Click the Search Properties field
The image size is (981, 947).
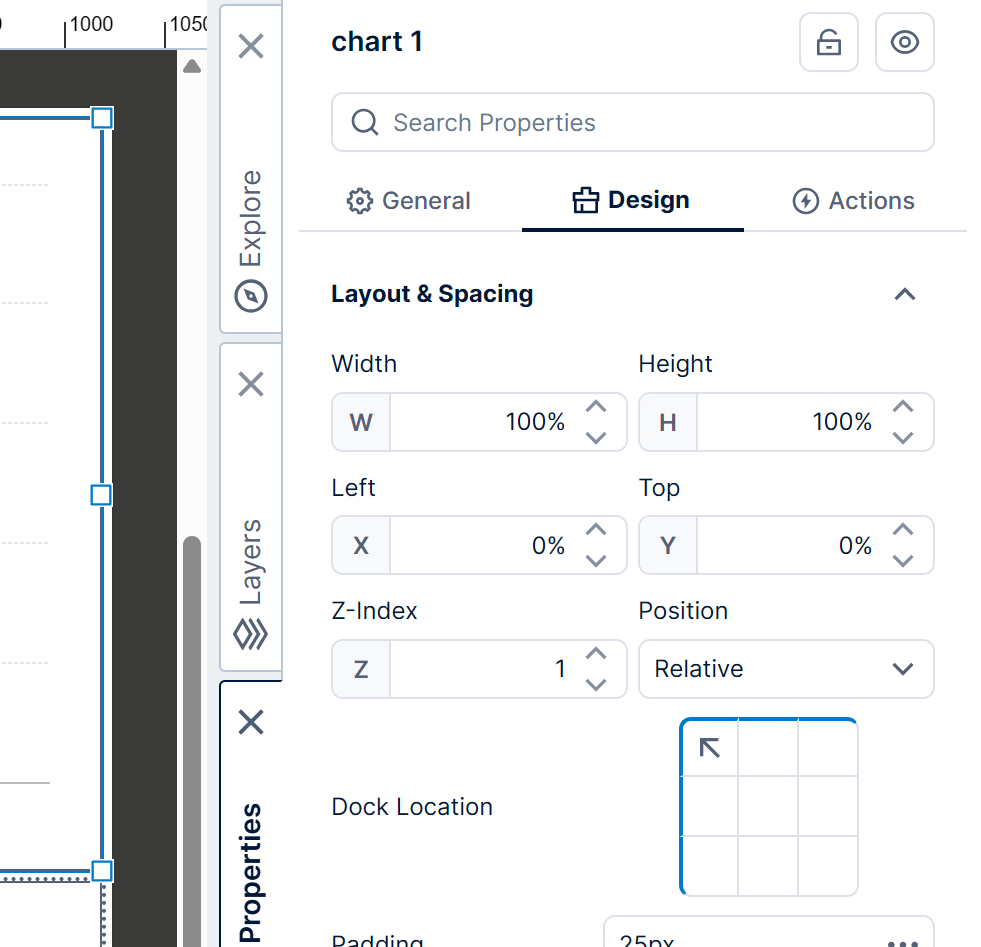click(x=632, y=123)
